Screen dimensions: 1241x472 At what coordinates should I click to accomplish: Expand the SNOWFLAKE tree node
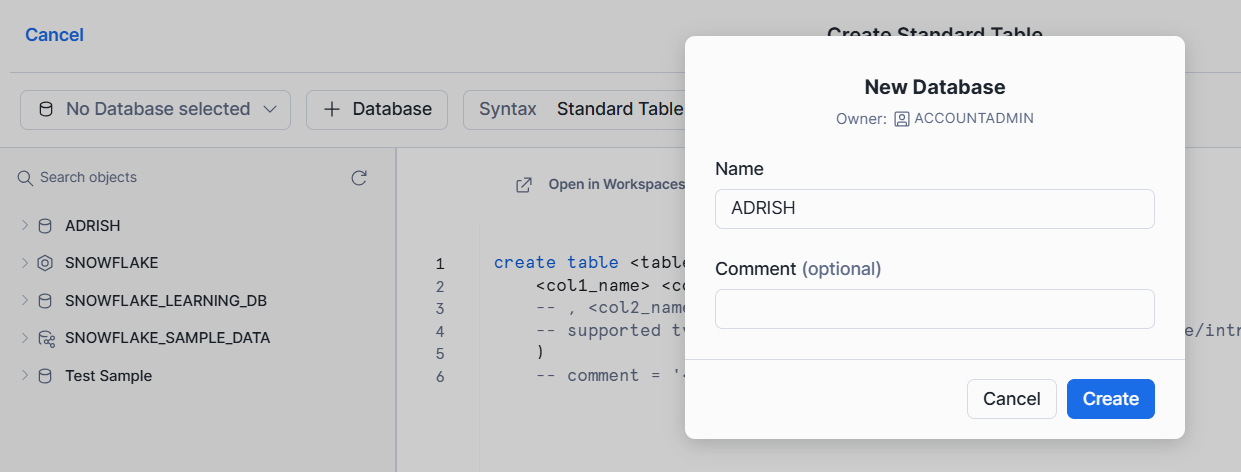pyautogui.click(x=25, y=263)
